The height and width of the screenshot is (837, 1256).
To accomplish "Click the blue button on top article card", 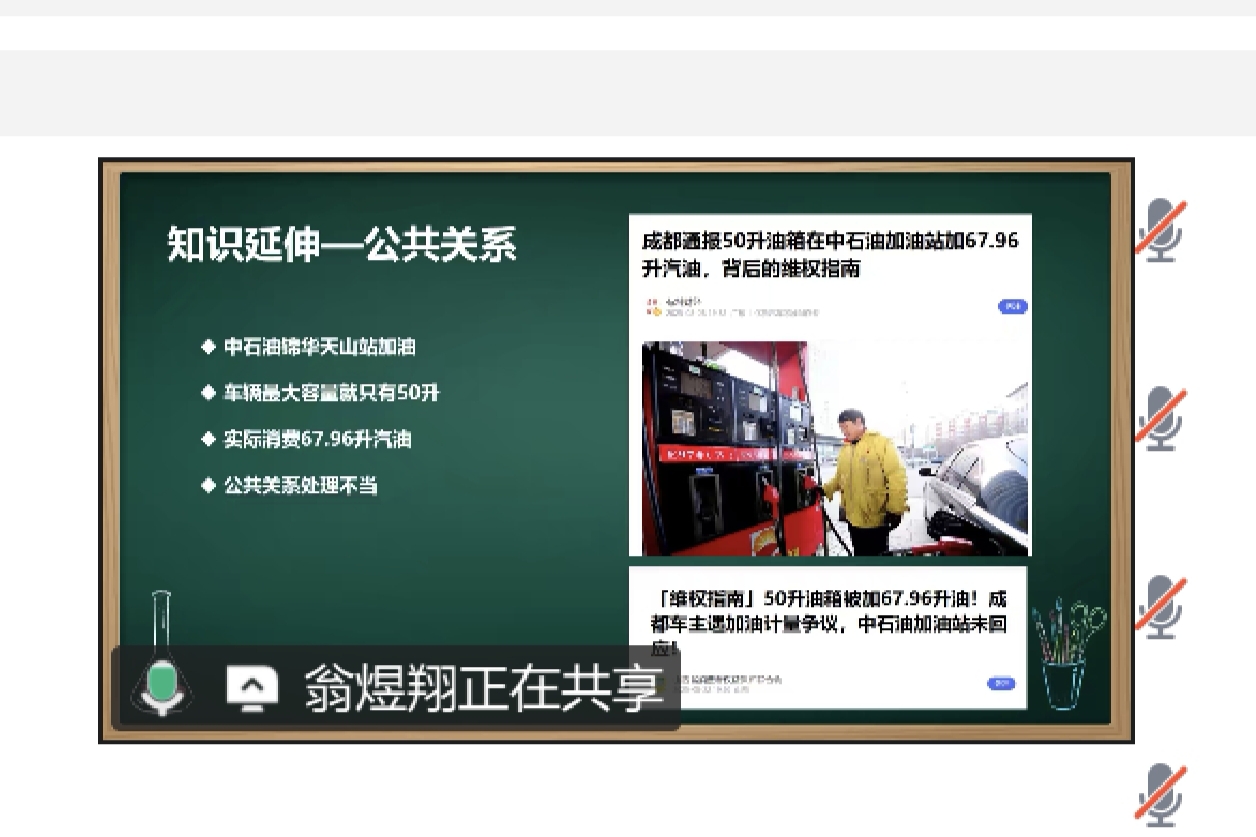I will 1012,306.
